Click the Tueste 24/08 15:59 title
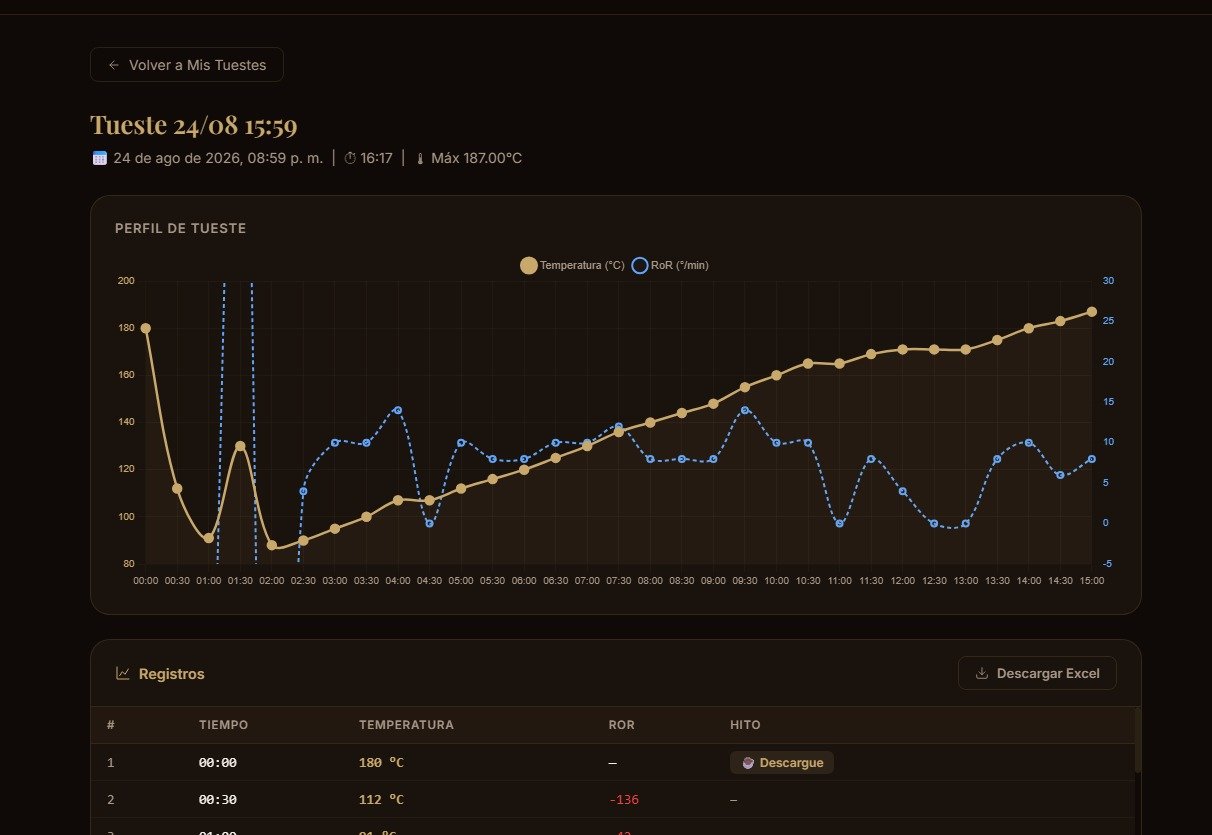This screenshot has width=1212, height=835. [x=194, y=125]
